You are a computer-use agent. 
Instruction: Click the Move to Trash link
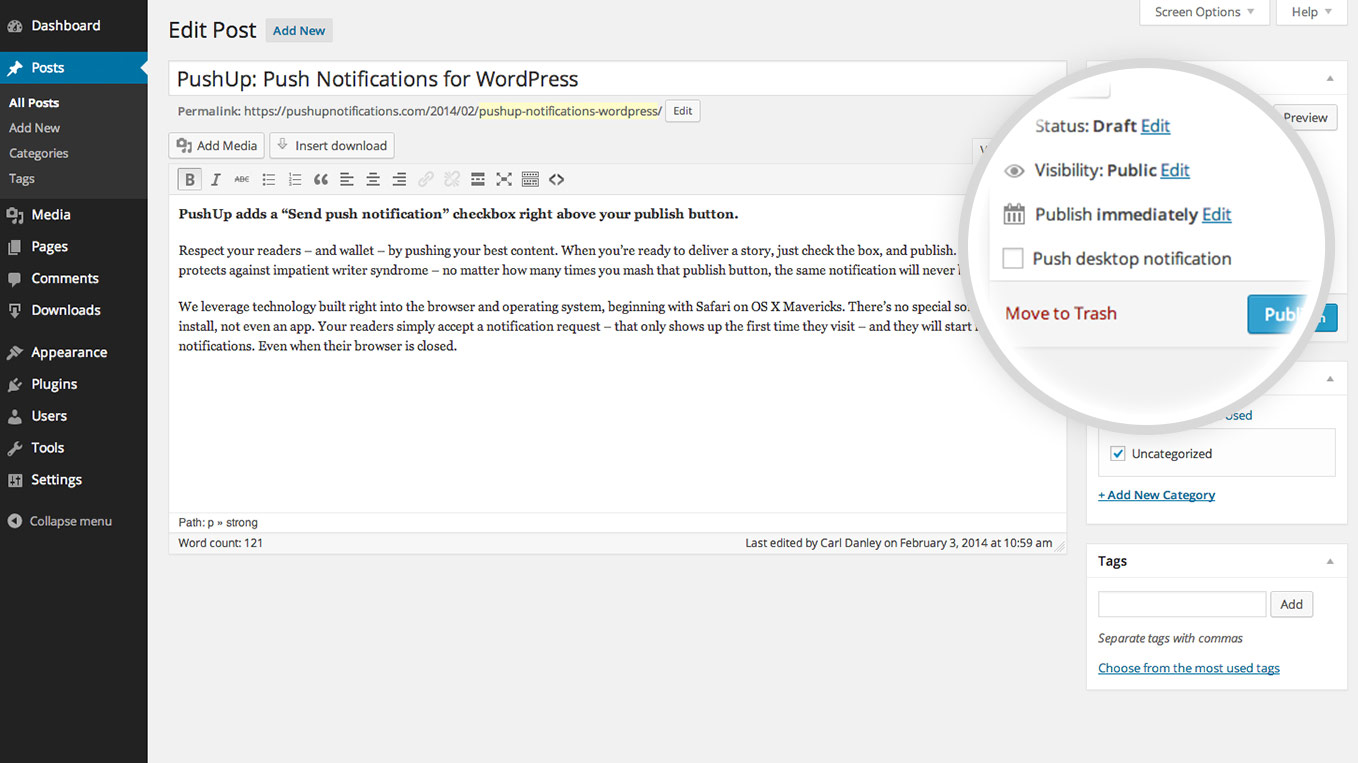pyautogui.click(x=1061, y=314)
